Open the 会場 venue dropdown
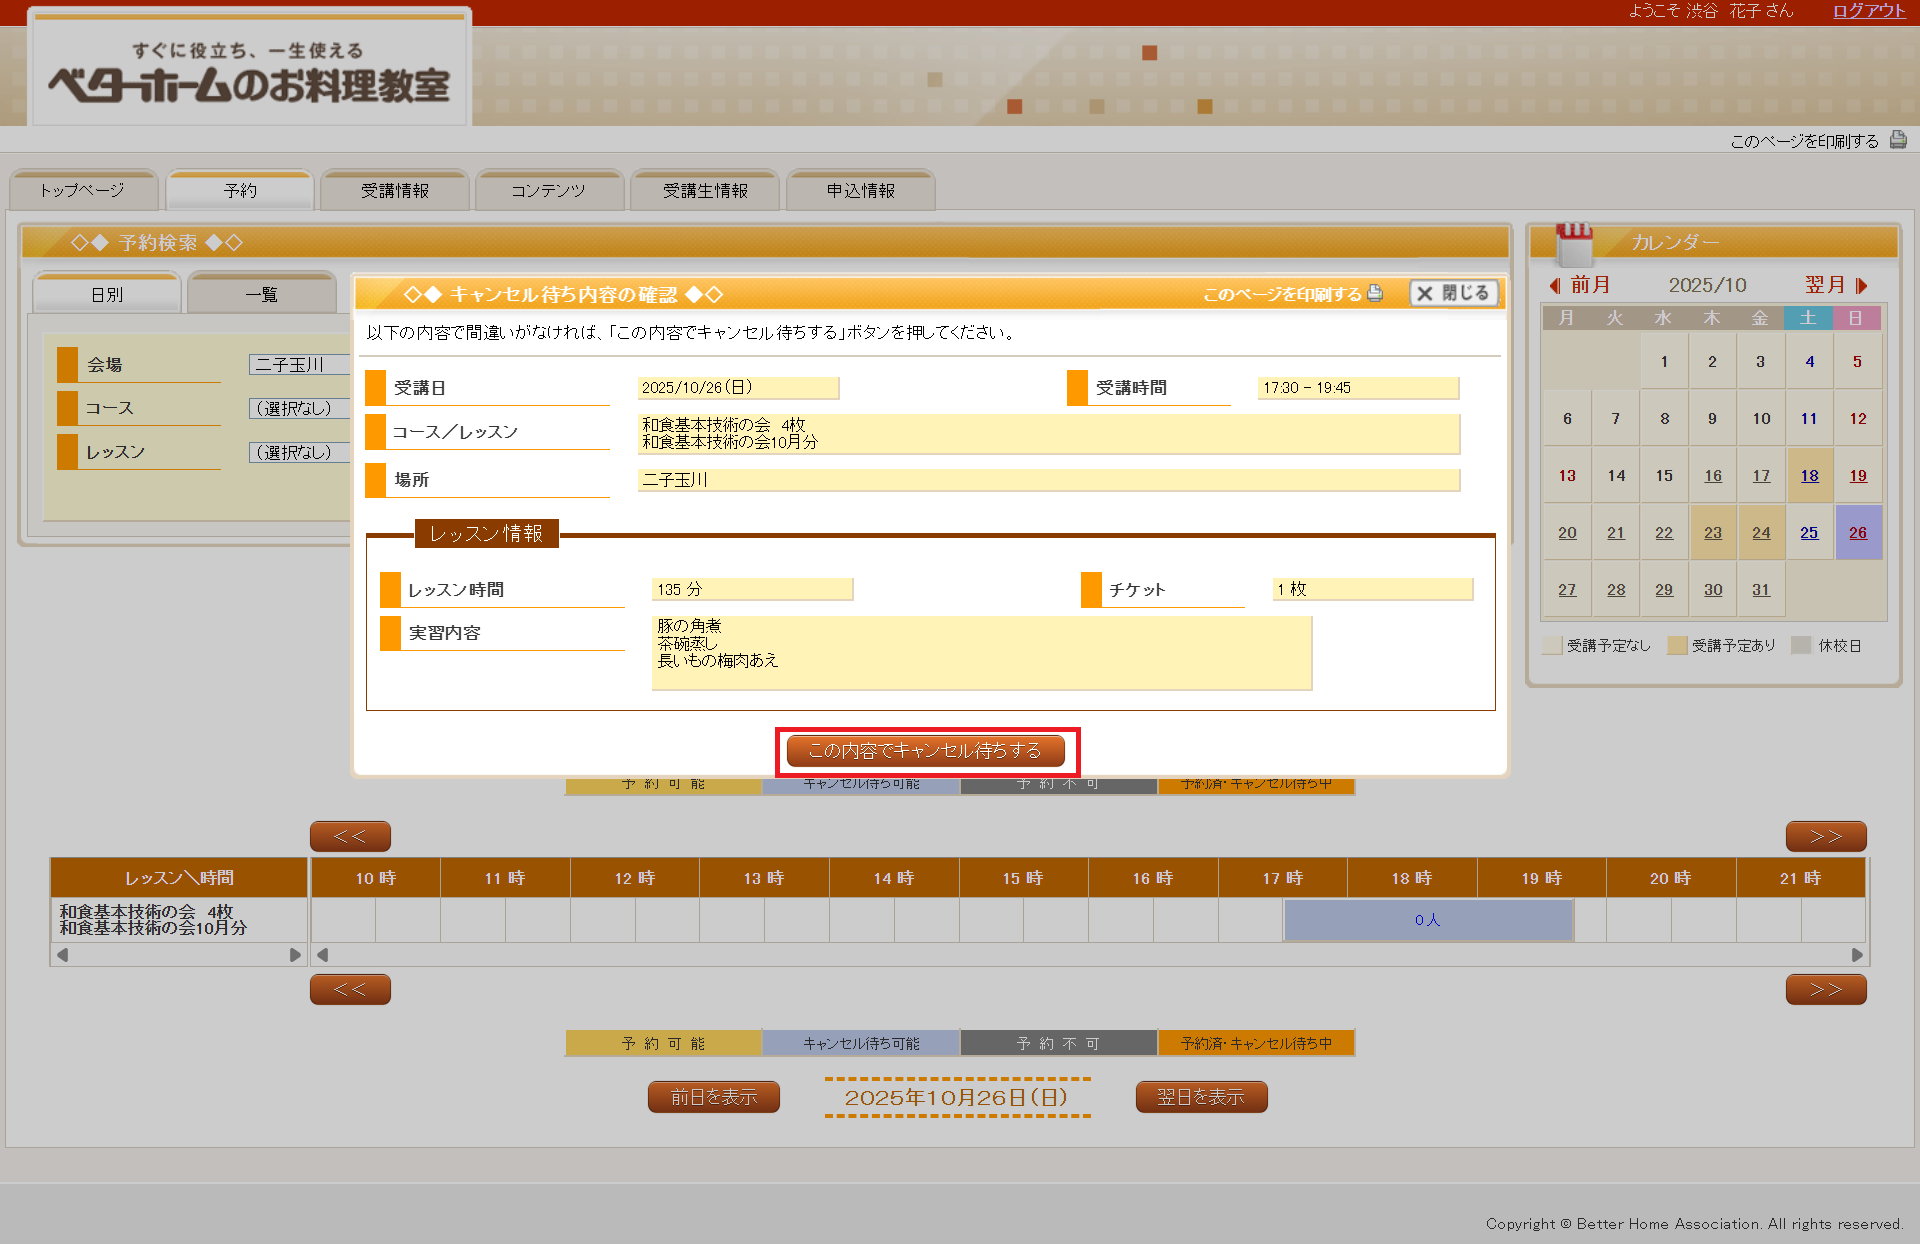This screenshot has height=1244, width=1920. [298, 365]
